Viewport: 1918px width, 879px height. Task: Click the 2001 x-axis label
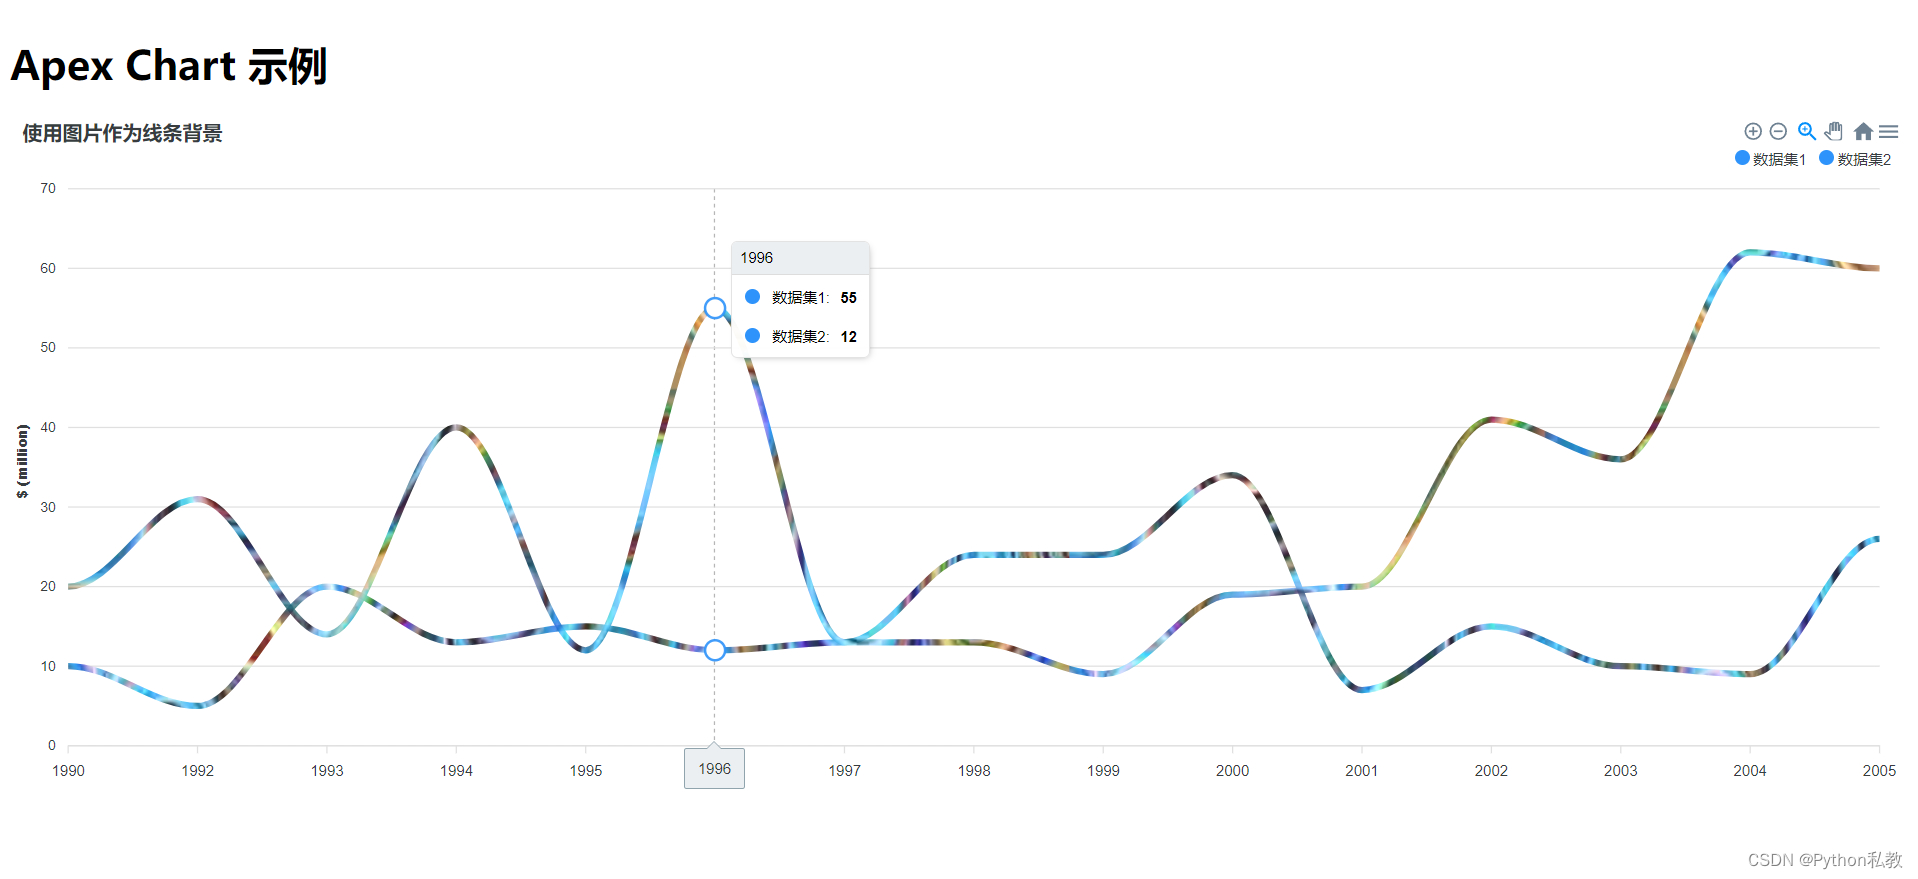[1361, 770]
